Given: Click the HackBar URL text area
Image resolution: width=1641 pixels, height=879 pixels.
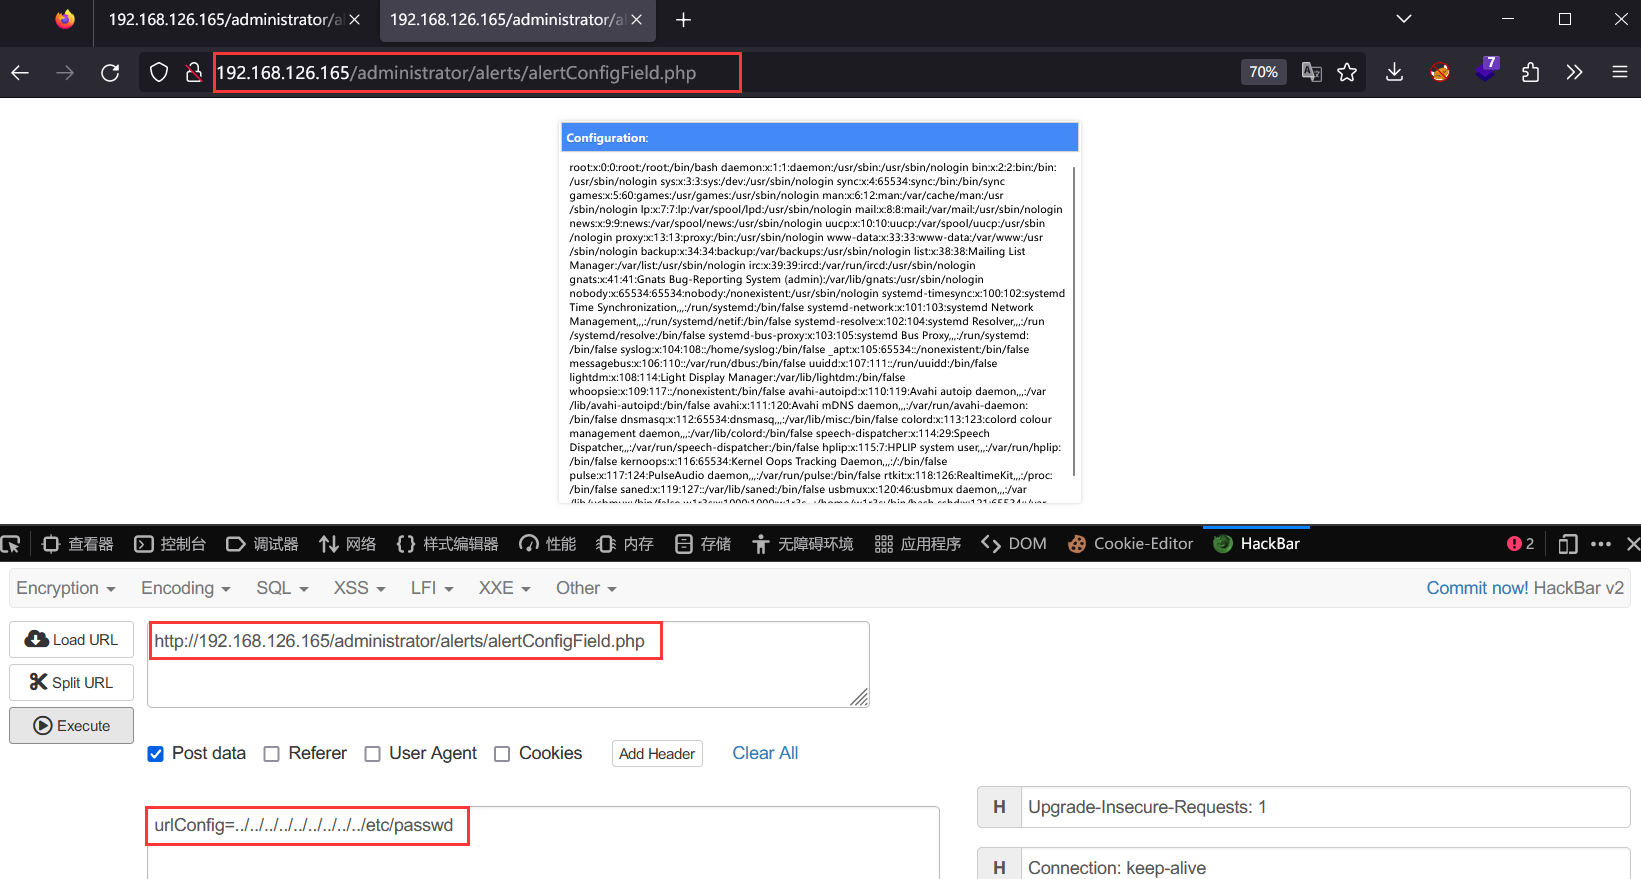Looking at the screenshot, I should tap(508, 664).
